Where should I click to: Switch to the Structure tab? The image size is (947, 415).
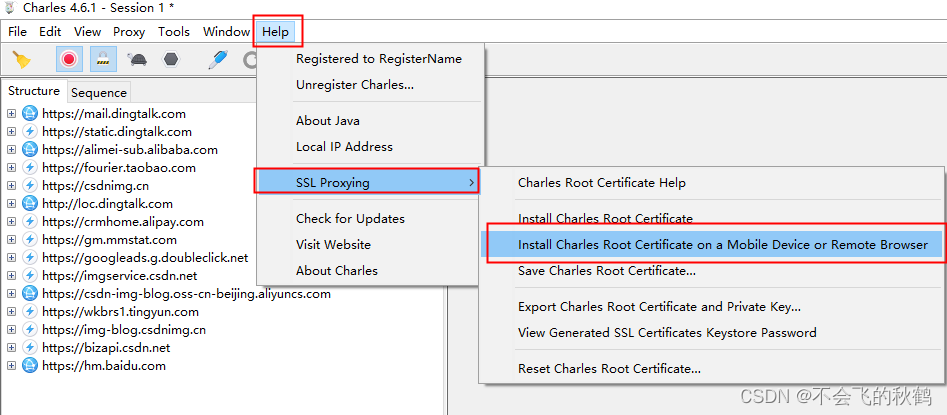click(34, 91)
